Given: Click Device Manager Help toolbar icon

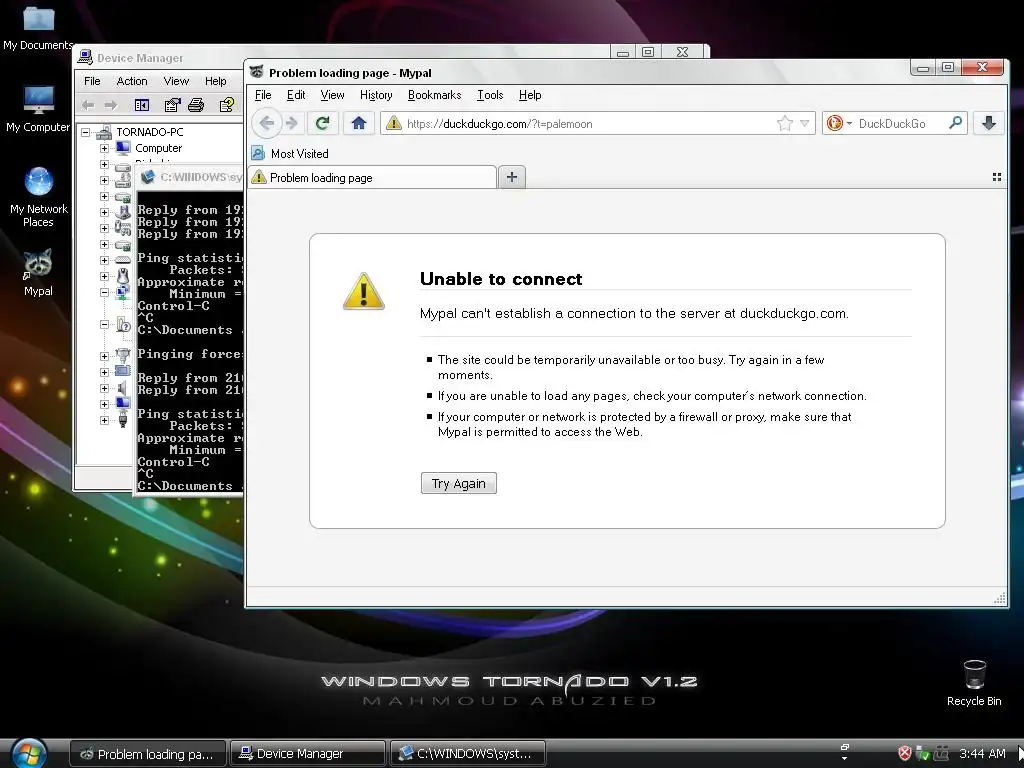Looking at the screenshot, I should click(226, 104).
